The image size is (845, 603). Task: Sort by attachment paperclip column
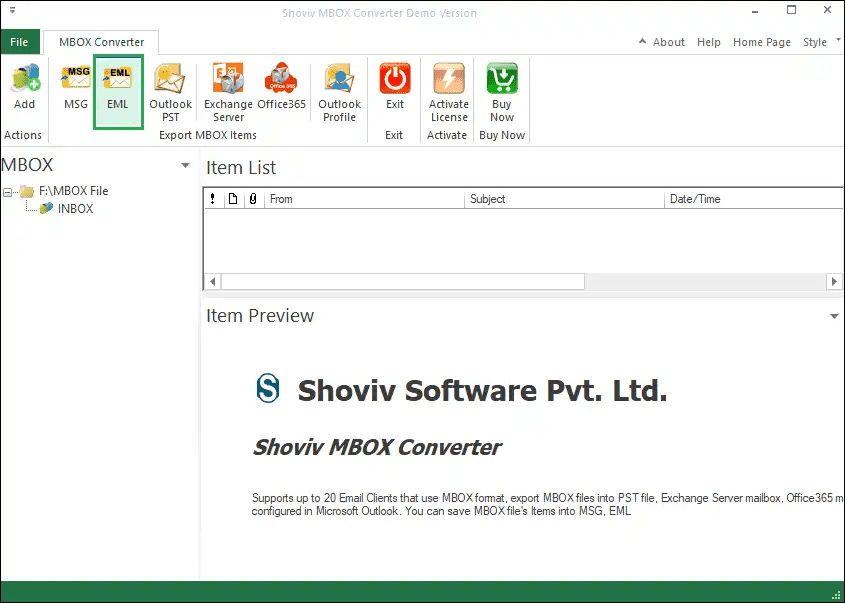pos(253,199)
